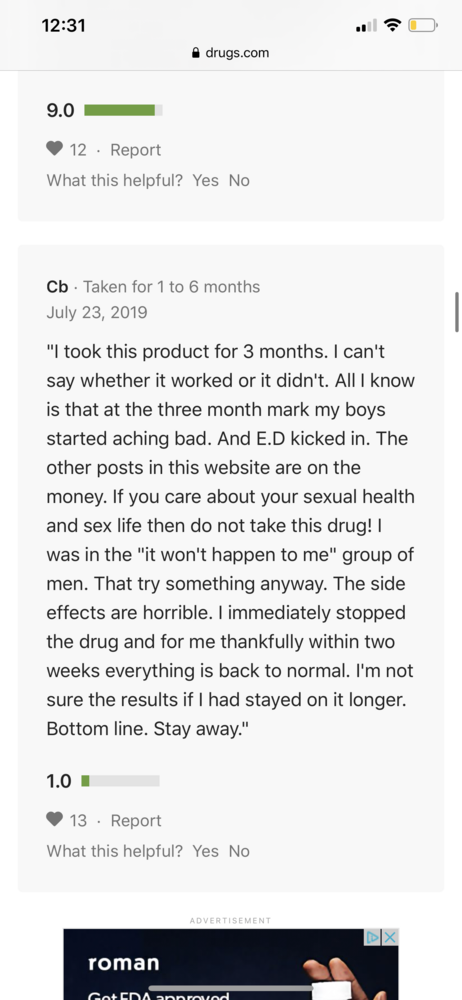Close the roman advertisement with the X icon
This screenshot has width=462, height=1000.
[x=390, y=937]
